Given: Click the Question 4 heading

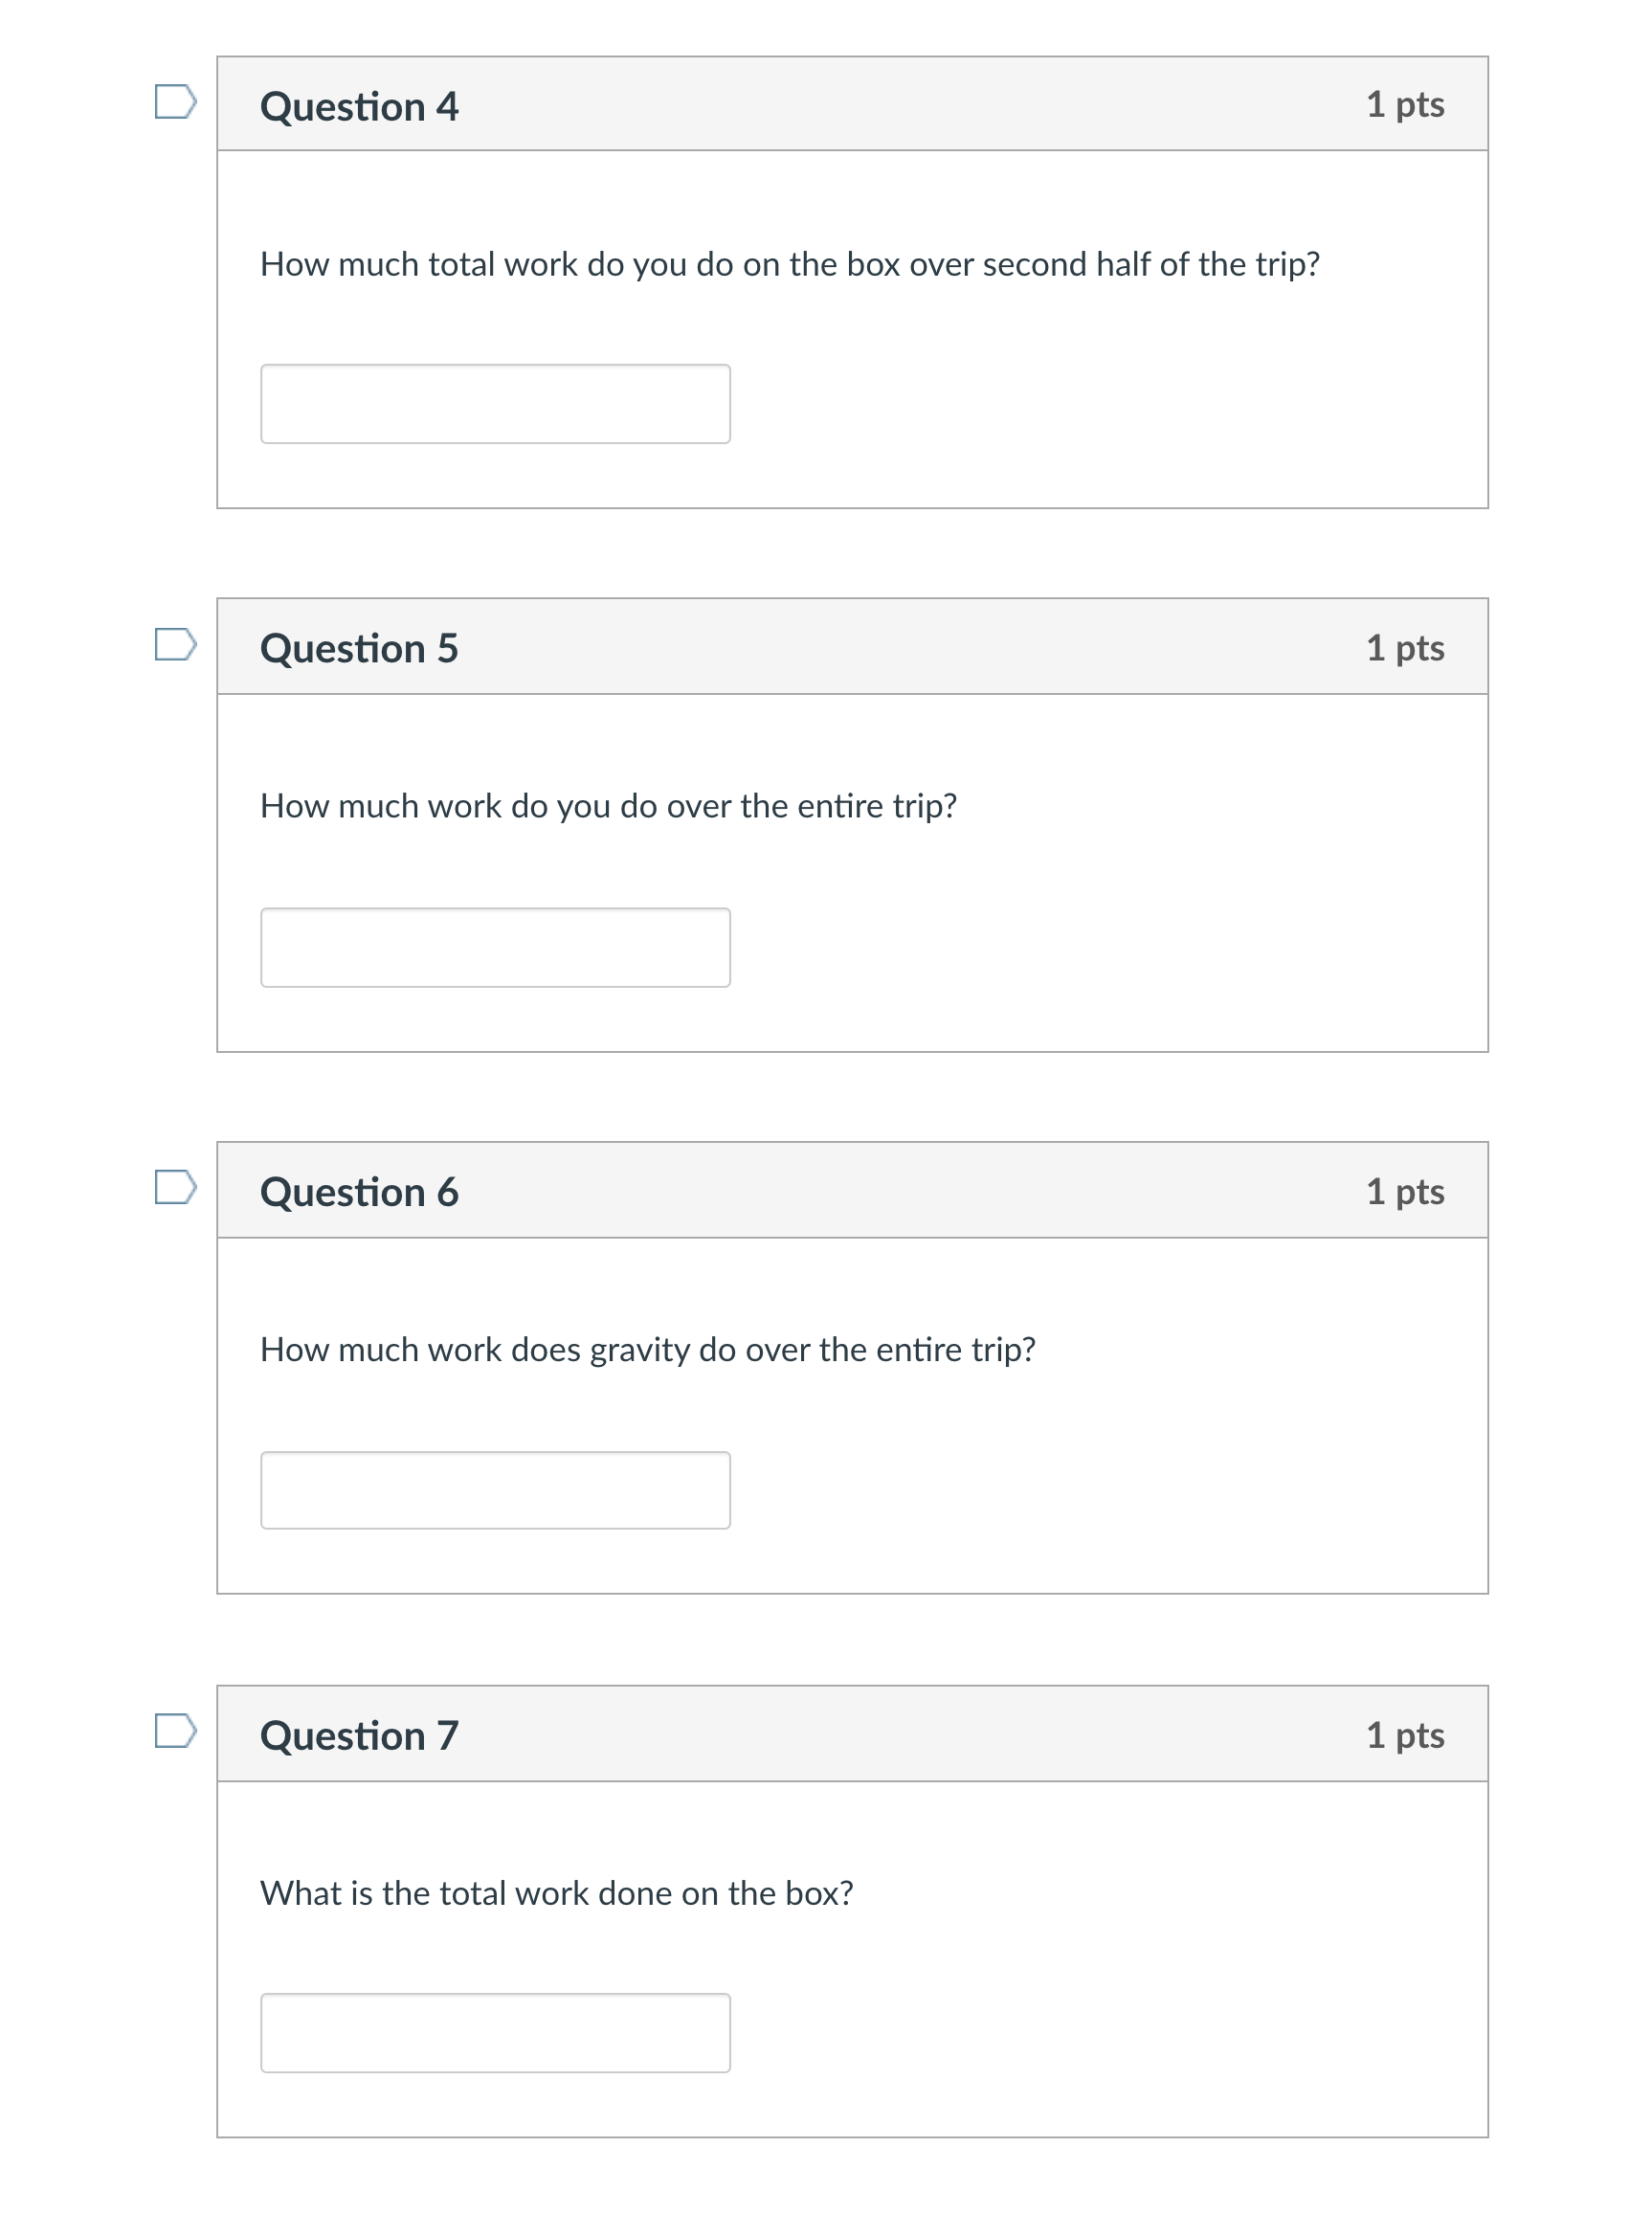Looking at the screenshot, I should click(x=359, y=106).
